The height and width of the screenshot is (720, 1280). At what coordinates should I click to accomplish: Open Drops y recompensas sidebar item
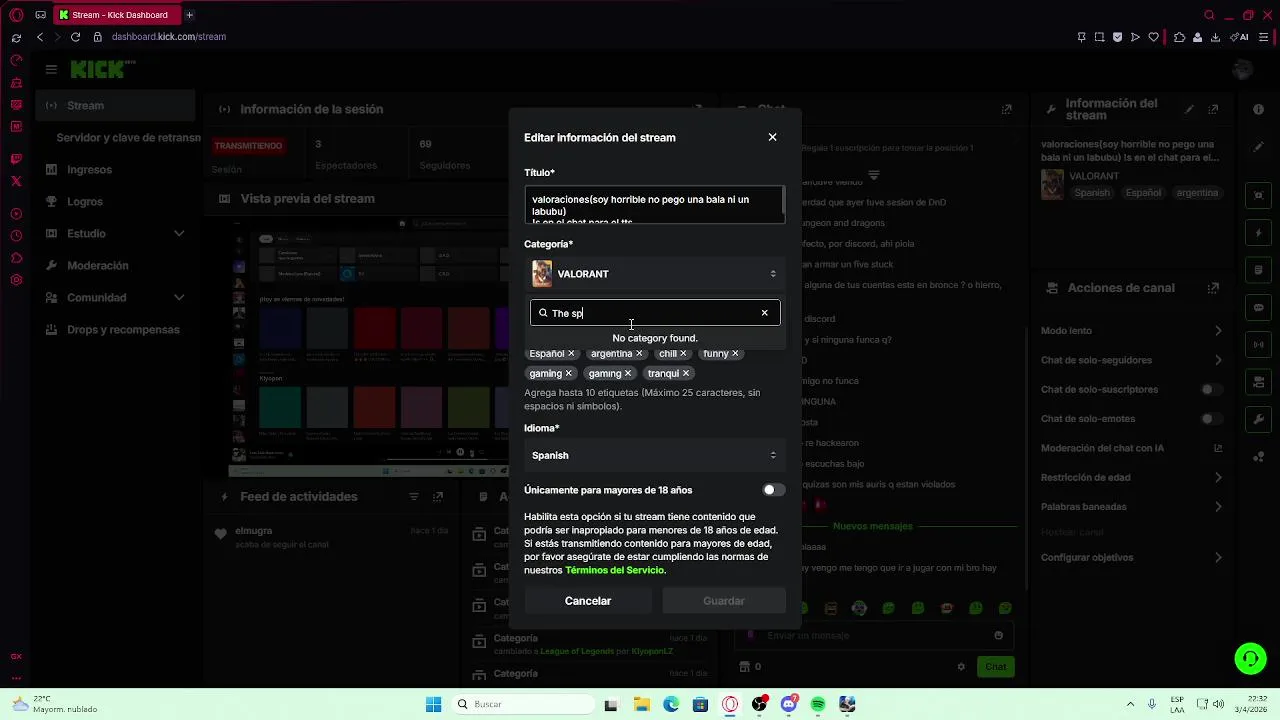click(116, 329)
